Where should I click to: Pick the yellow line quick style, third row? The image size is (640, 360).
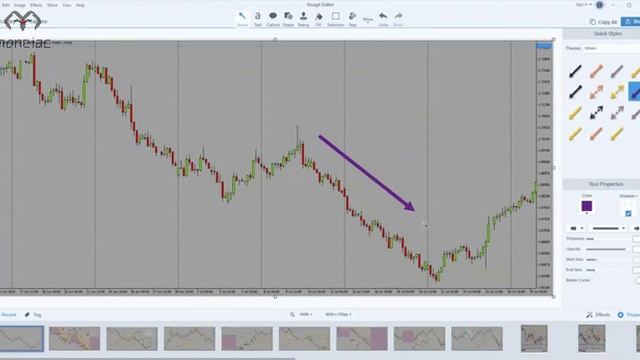pyautogui.click(x=575, y=113)
